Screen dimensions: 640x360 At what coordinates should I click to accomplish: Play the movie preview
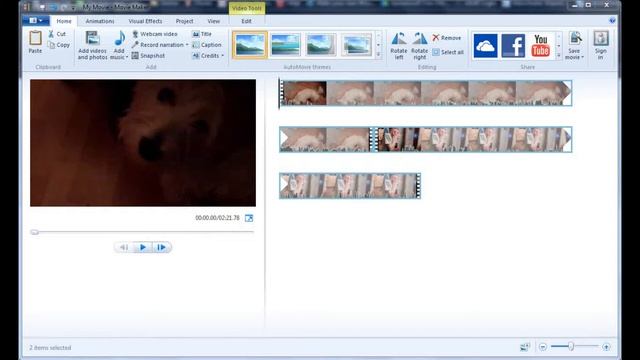click(x=143, y=247)
